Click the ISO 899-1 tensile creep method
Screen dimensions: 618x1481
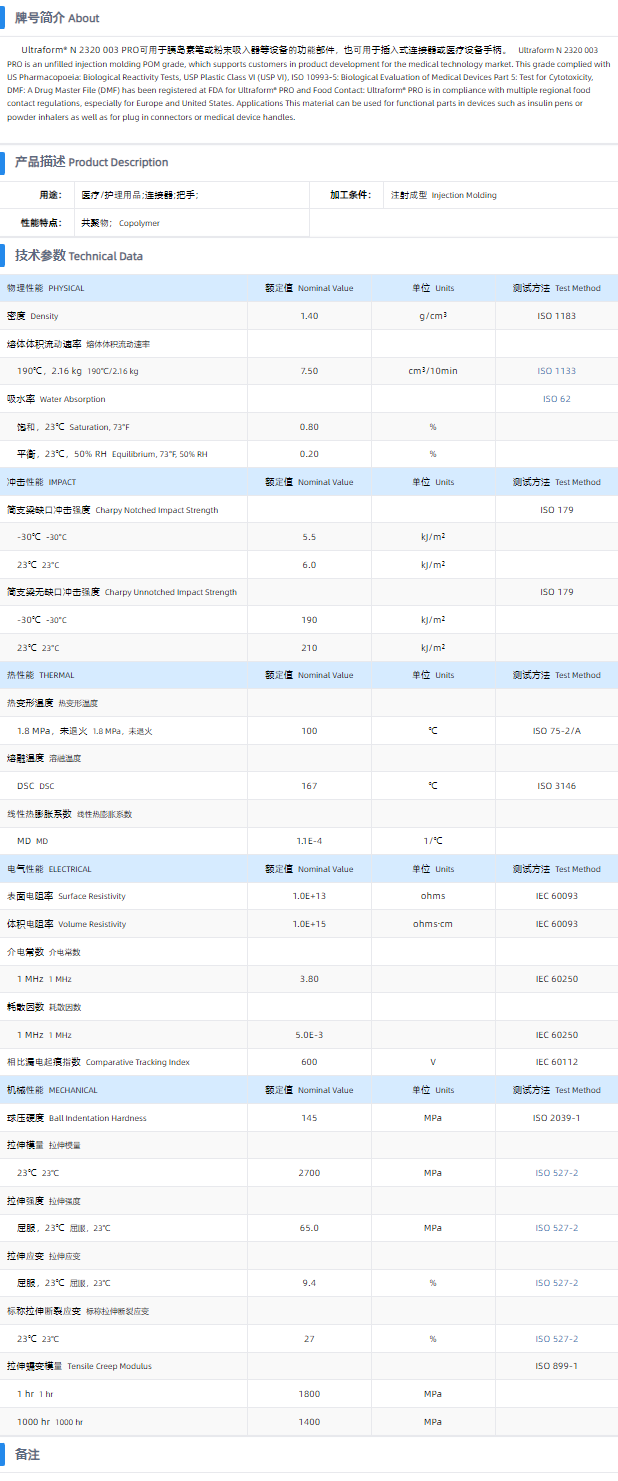(x=556, y=1366)
